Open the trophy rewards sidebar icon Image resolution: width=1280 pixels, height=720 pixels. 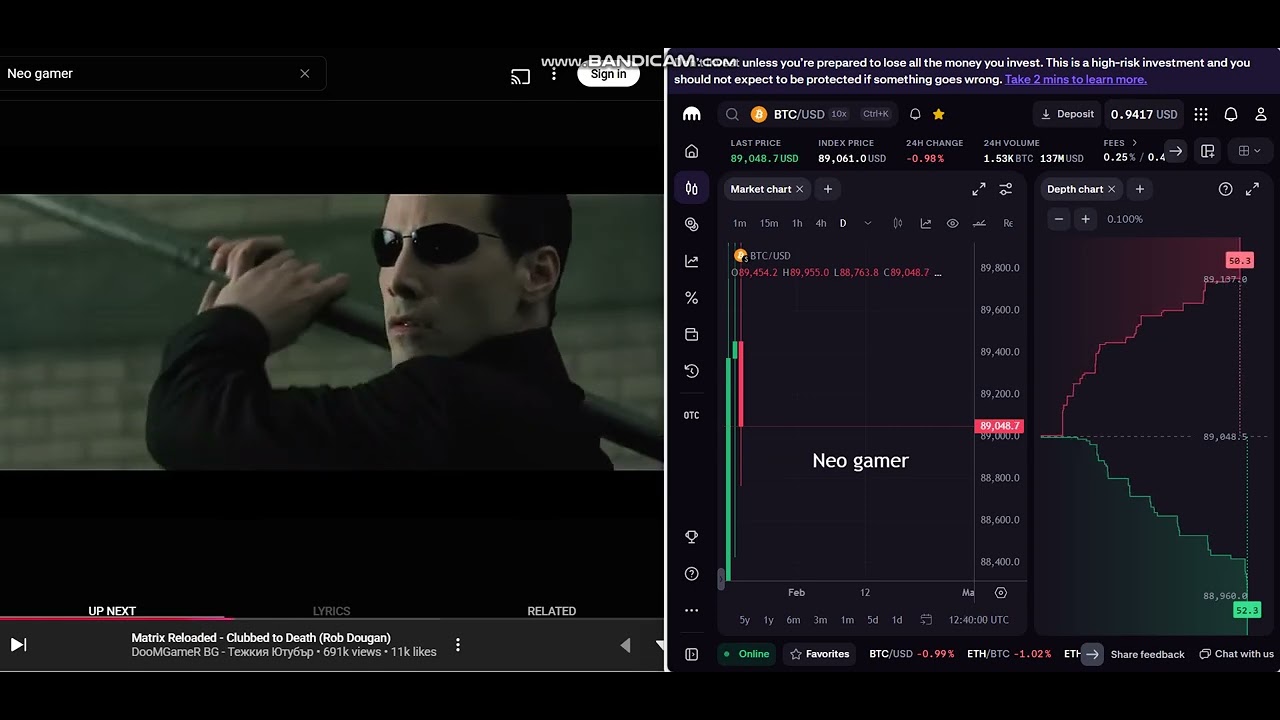pos(691,537)
